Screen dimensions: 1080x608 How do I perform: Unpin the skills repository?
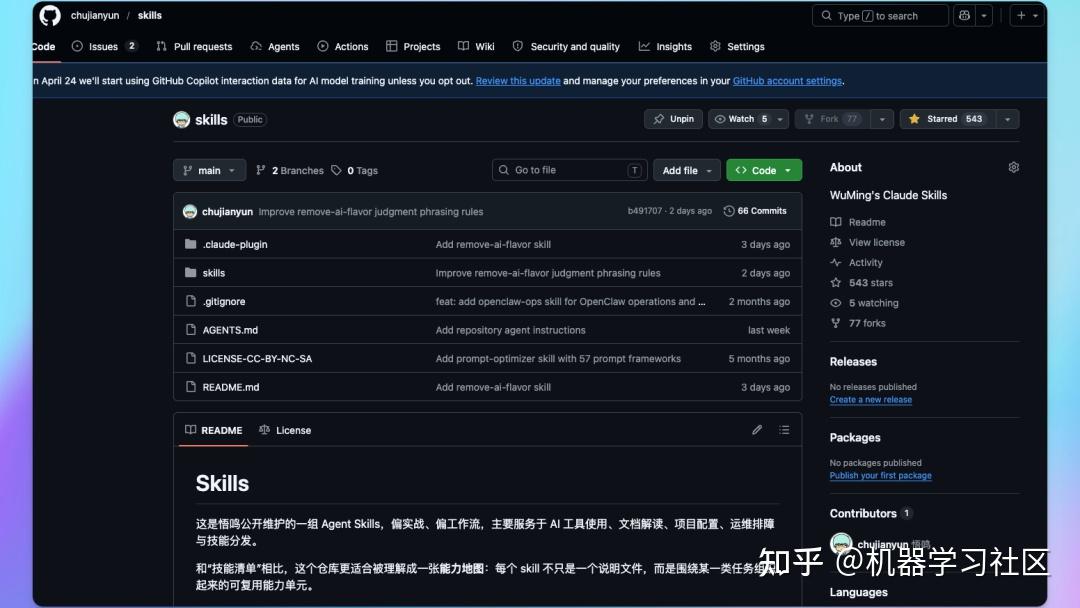click(x=673, y=119)
